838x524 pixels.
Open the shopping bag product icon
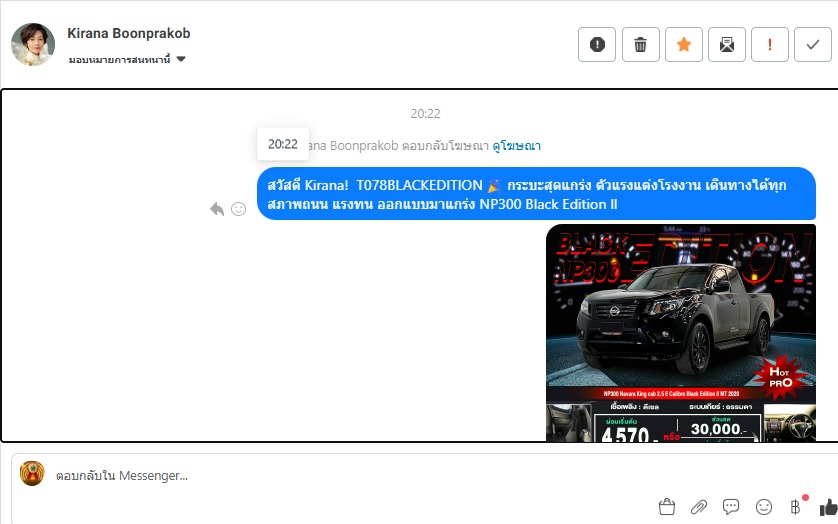pos(666,506)
